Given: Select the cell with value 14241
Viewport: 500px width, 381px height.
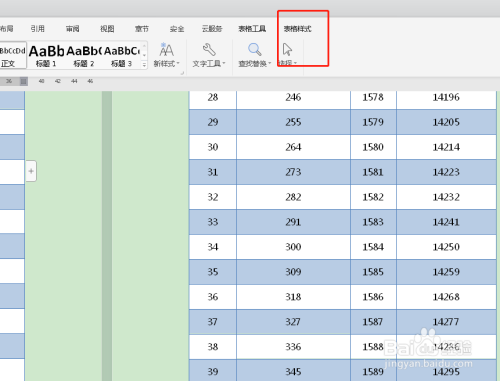Looking at the screenshot, I should (x=446, y=222).
